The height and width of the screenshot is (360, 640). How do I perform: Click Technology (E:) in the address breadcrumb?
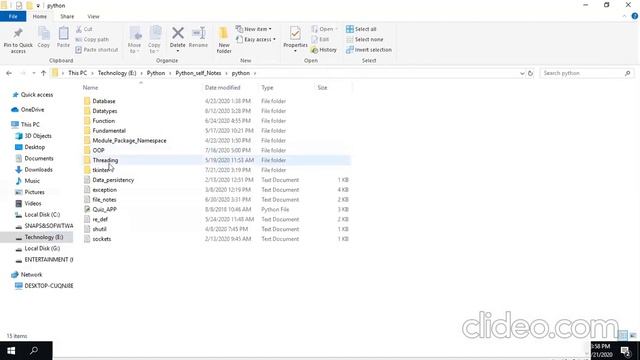117,73
